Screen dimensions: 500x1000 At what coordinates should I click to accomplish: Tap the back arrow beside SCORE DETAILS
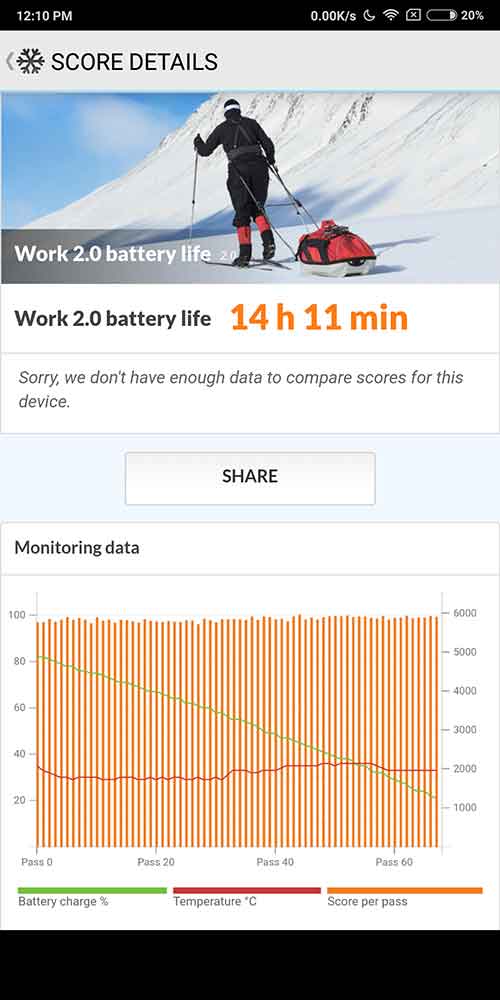click(x=9, y=62)
